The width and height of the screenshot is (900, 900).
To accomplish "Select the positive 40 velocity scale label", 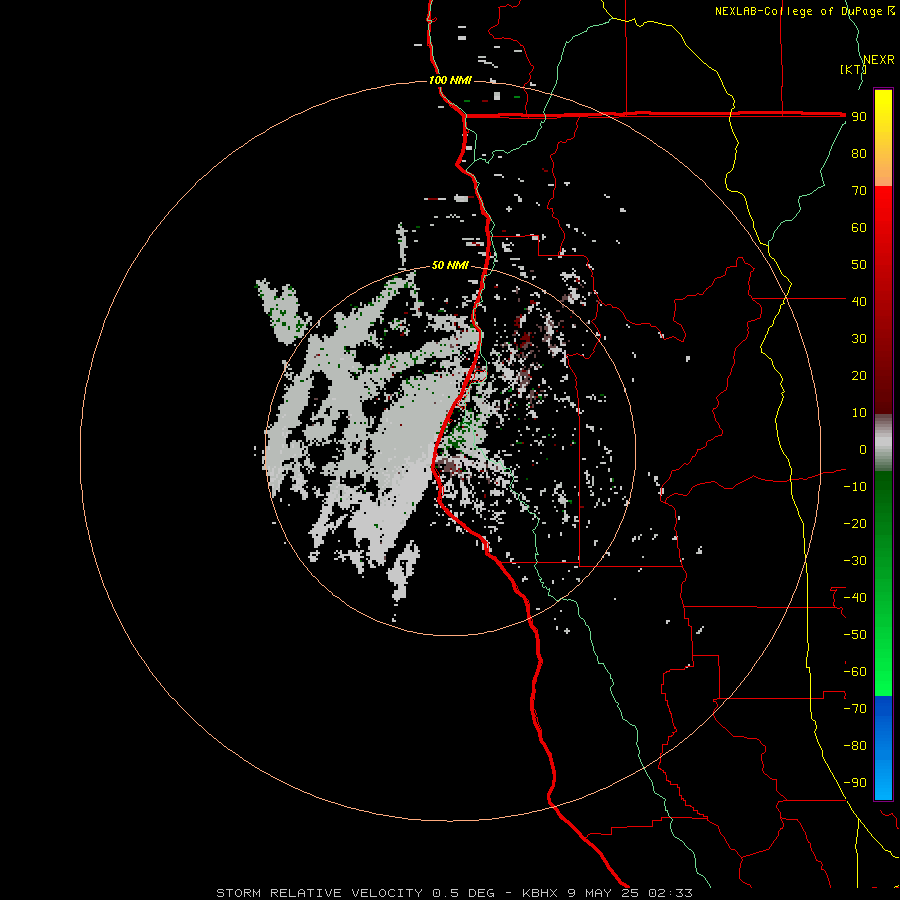I will 859,301.
